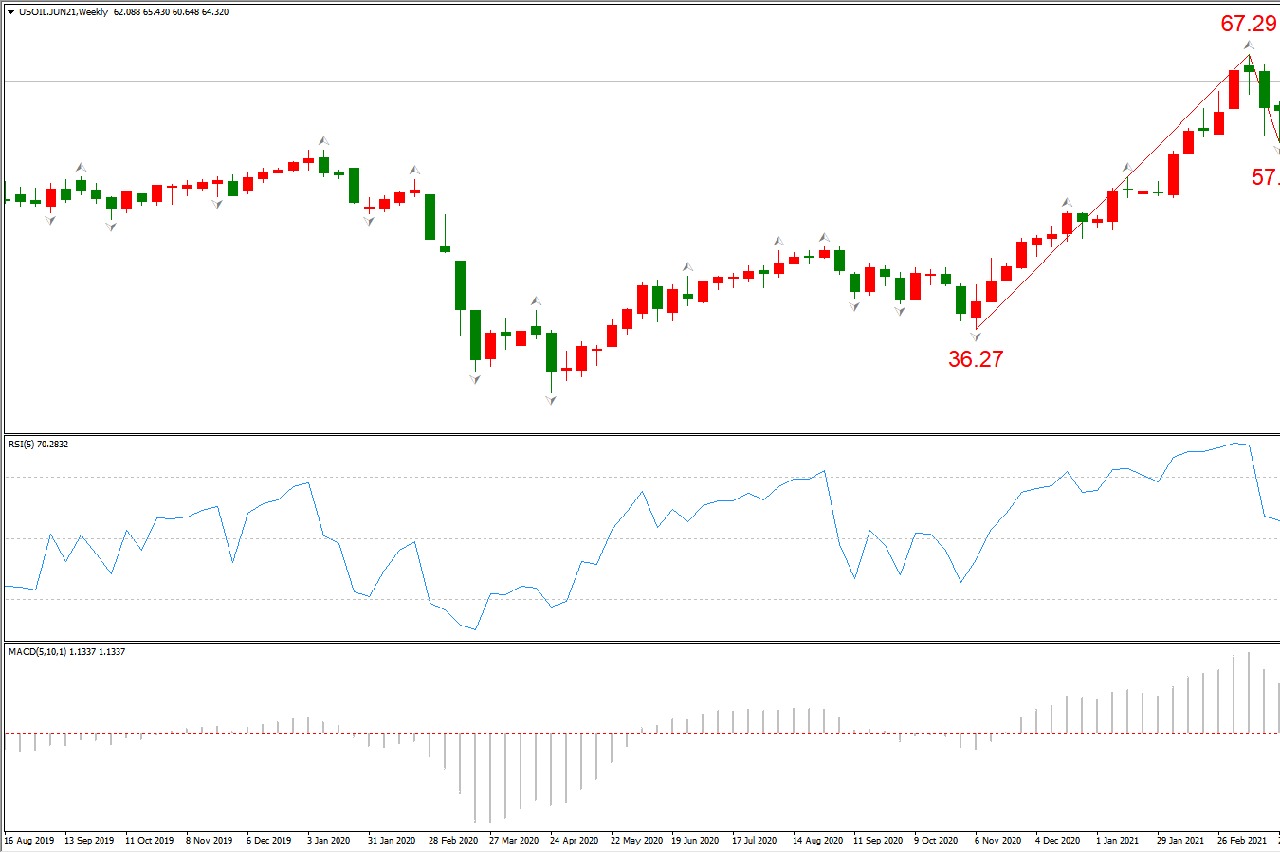
Task: Select the fractal down arrow just above 36.27 label
Action: pyautogui.click(x=976, y=337)
